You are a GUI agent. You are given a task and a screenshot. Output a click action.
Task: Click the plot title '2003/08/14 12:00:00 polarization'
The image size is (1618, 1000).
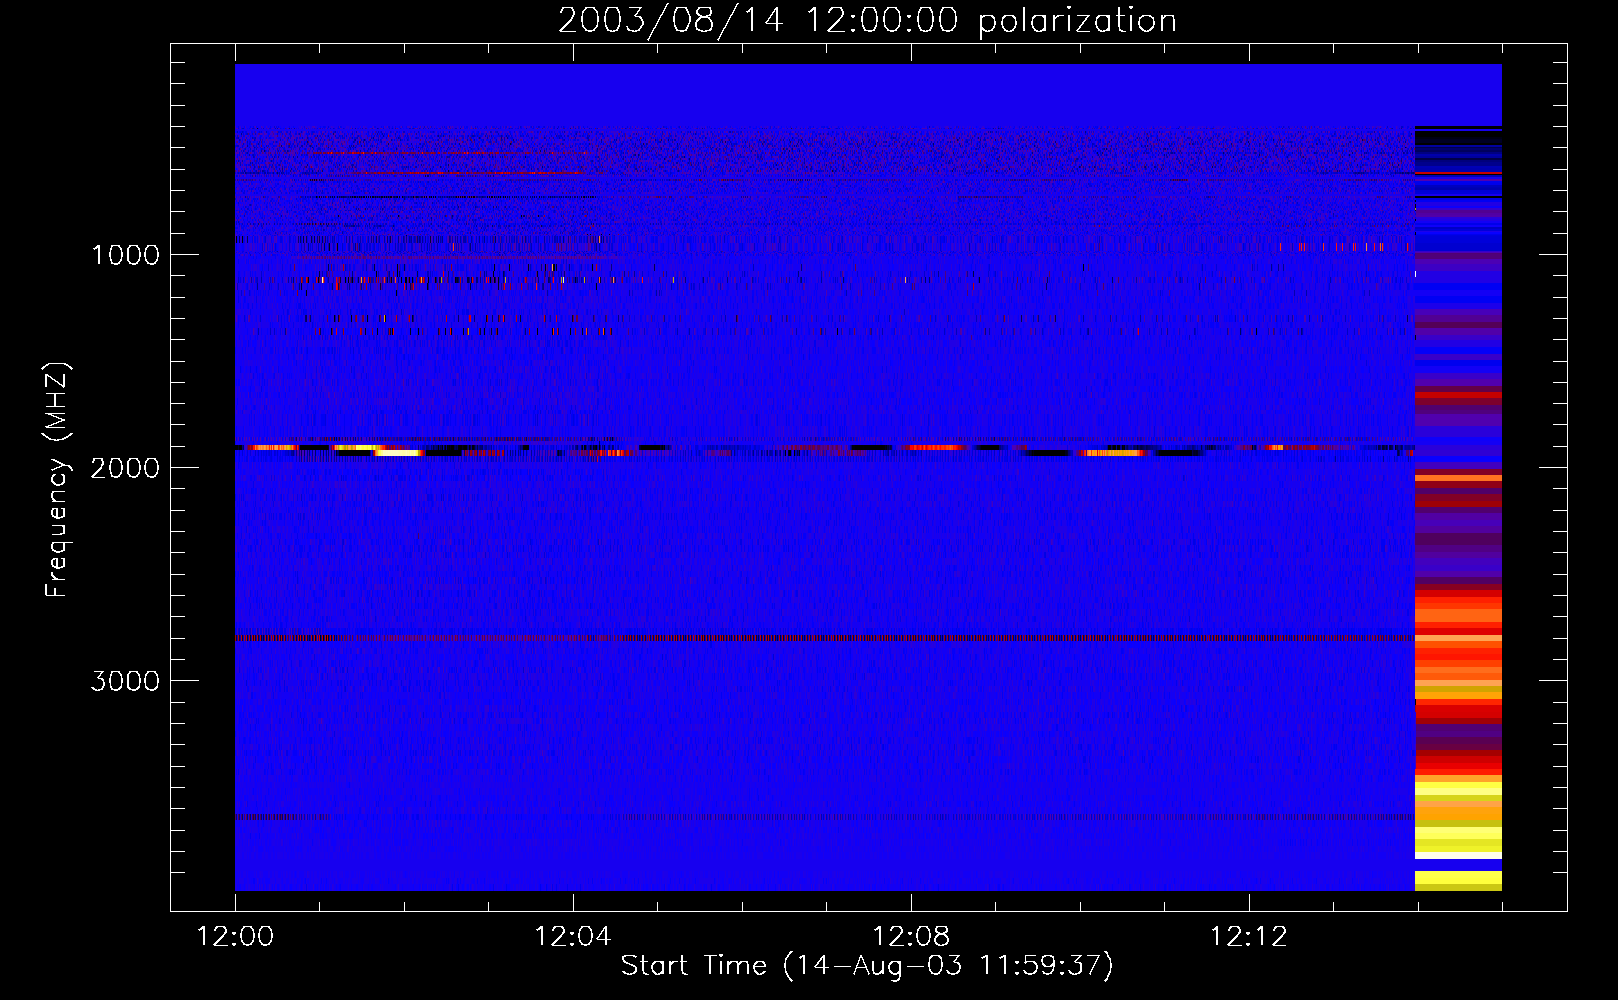pos(867,20)
